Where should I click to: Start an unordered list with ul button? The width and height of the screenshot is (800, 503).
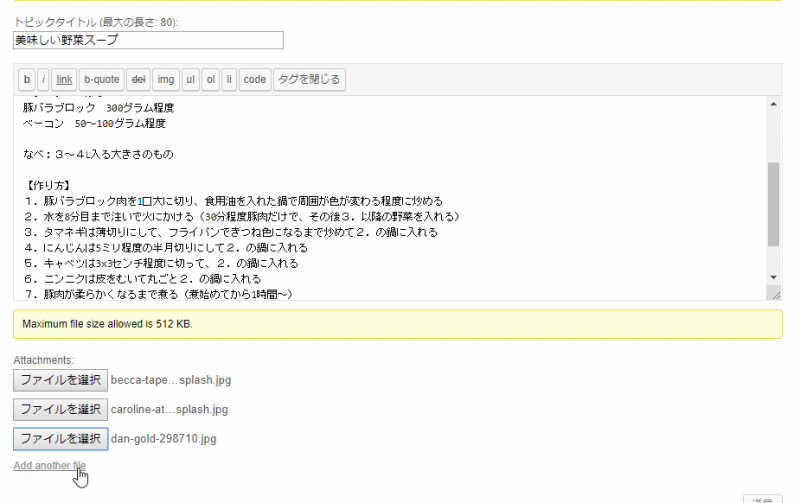click(x=191, y=79)
